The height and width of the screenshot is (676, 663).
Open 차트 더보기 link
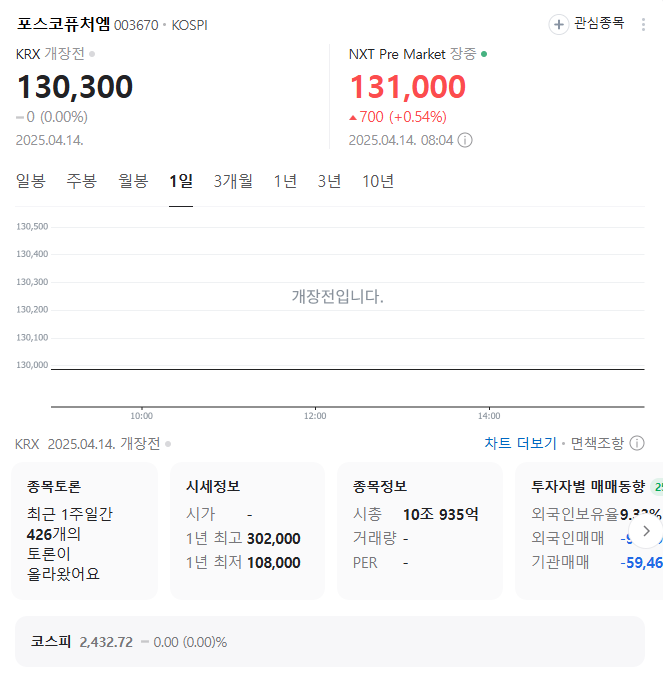coord(521,443)
